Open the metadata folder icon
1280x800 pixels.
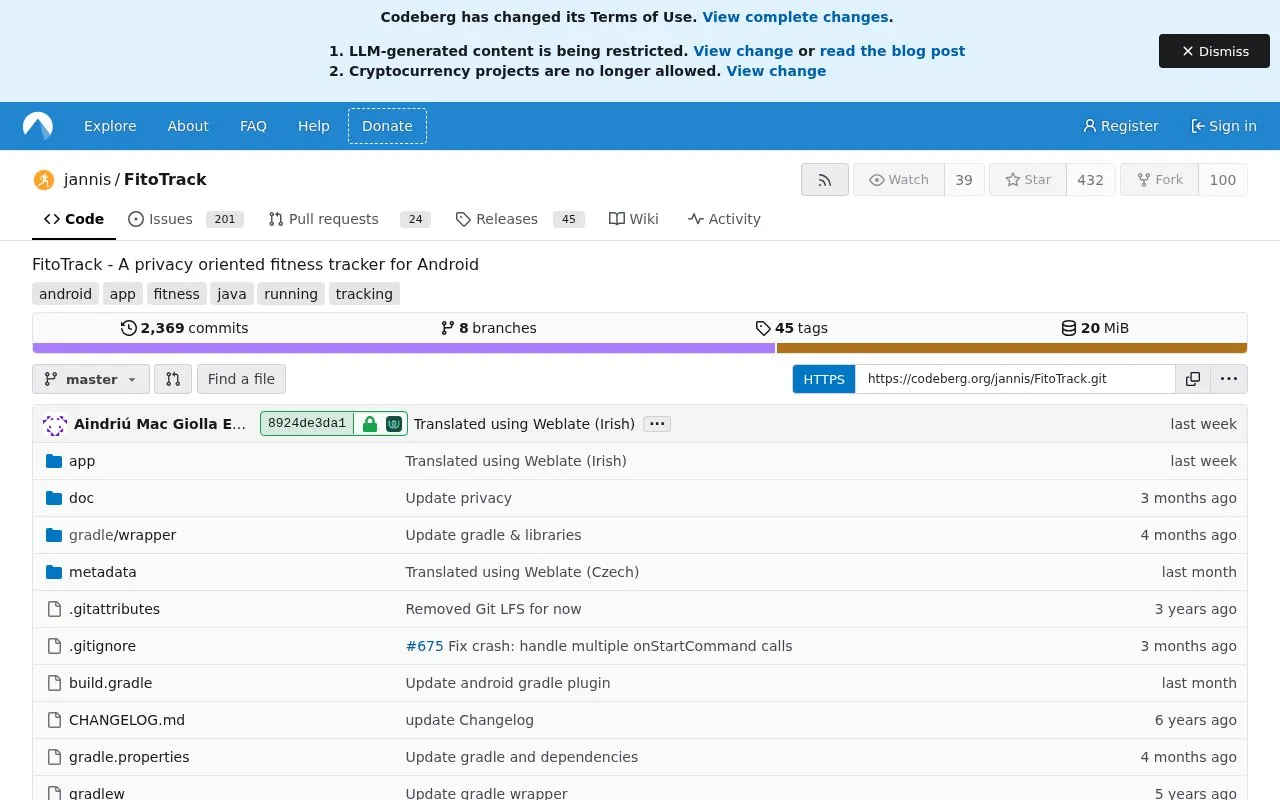(x=54, y=572)
